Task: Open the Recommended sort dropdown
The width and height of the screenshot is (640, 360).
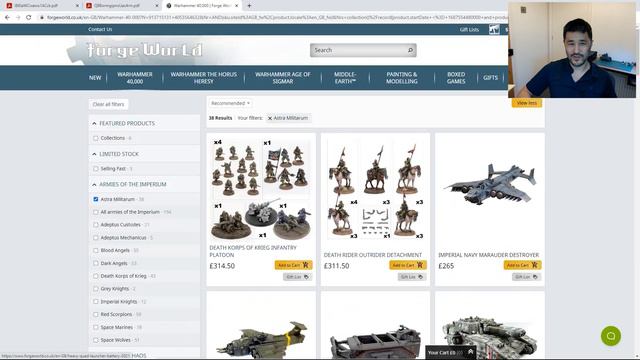Action: click(231, 104)
